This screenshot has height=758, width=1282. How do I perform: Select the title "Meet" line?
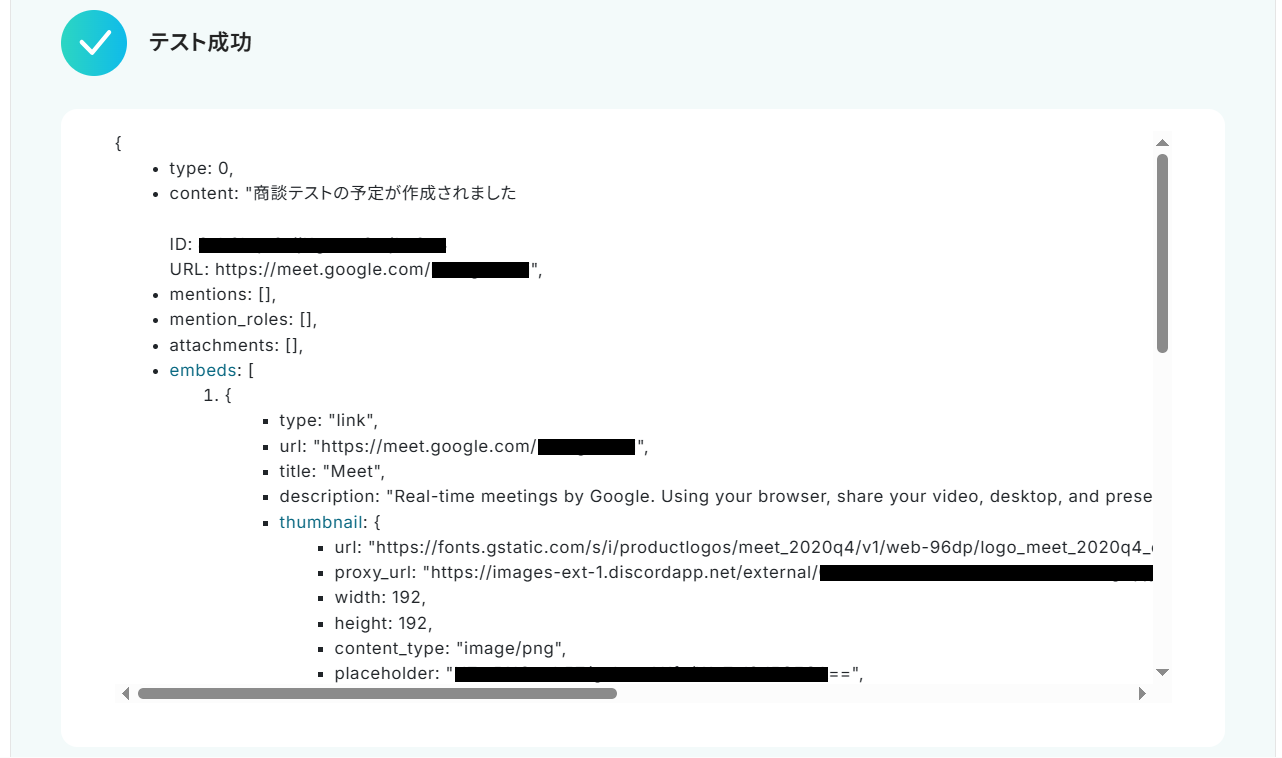(332, 471)
